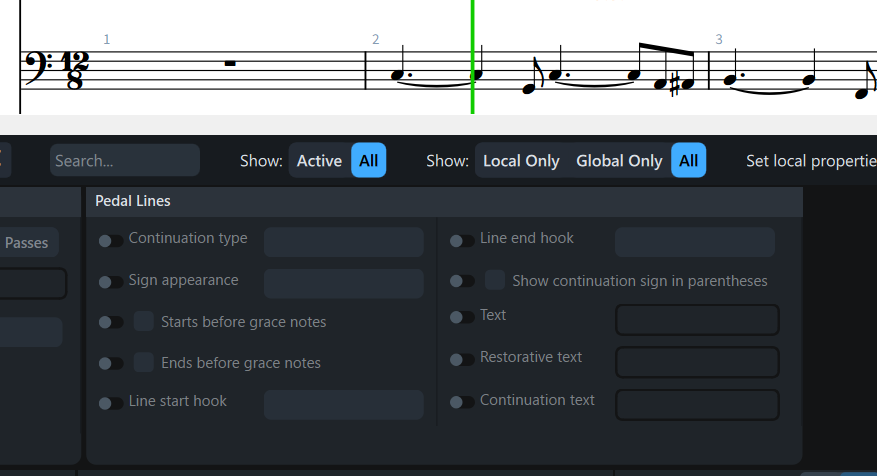This screenshot has height=476, width=877.
Task: Open the Continuation type dropdown
Action: click(343, 242)
